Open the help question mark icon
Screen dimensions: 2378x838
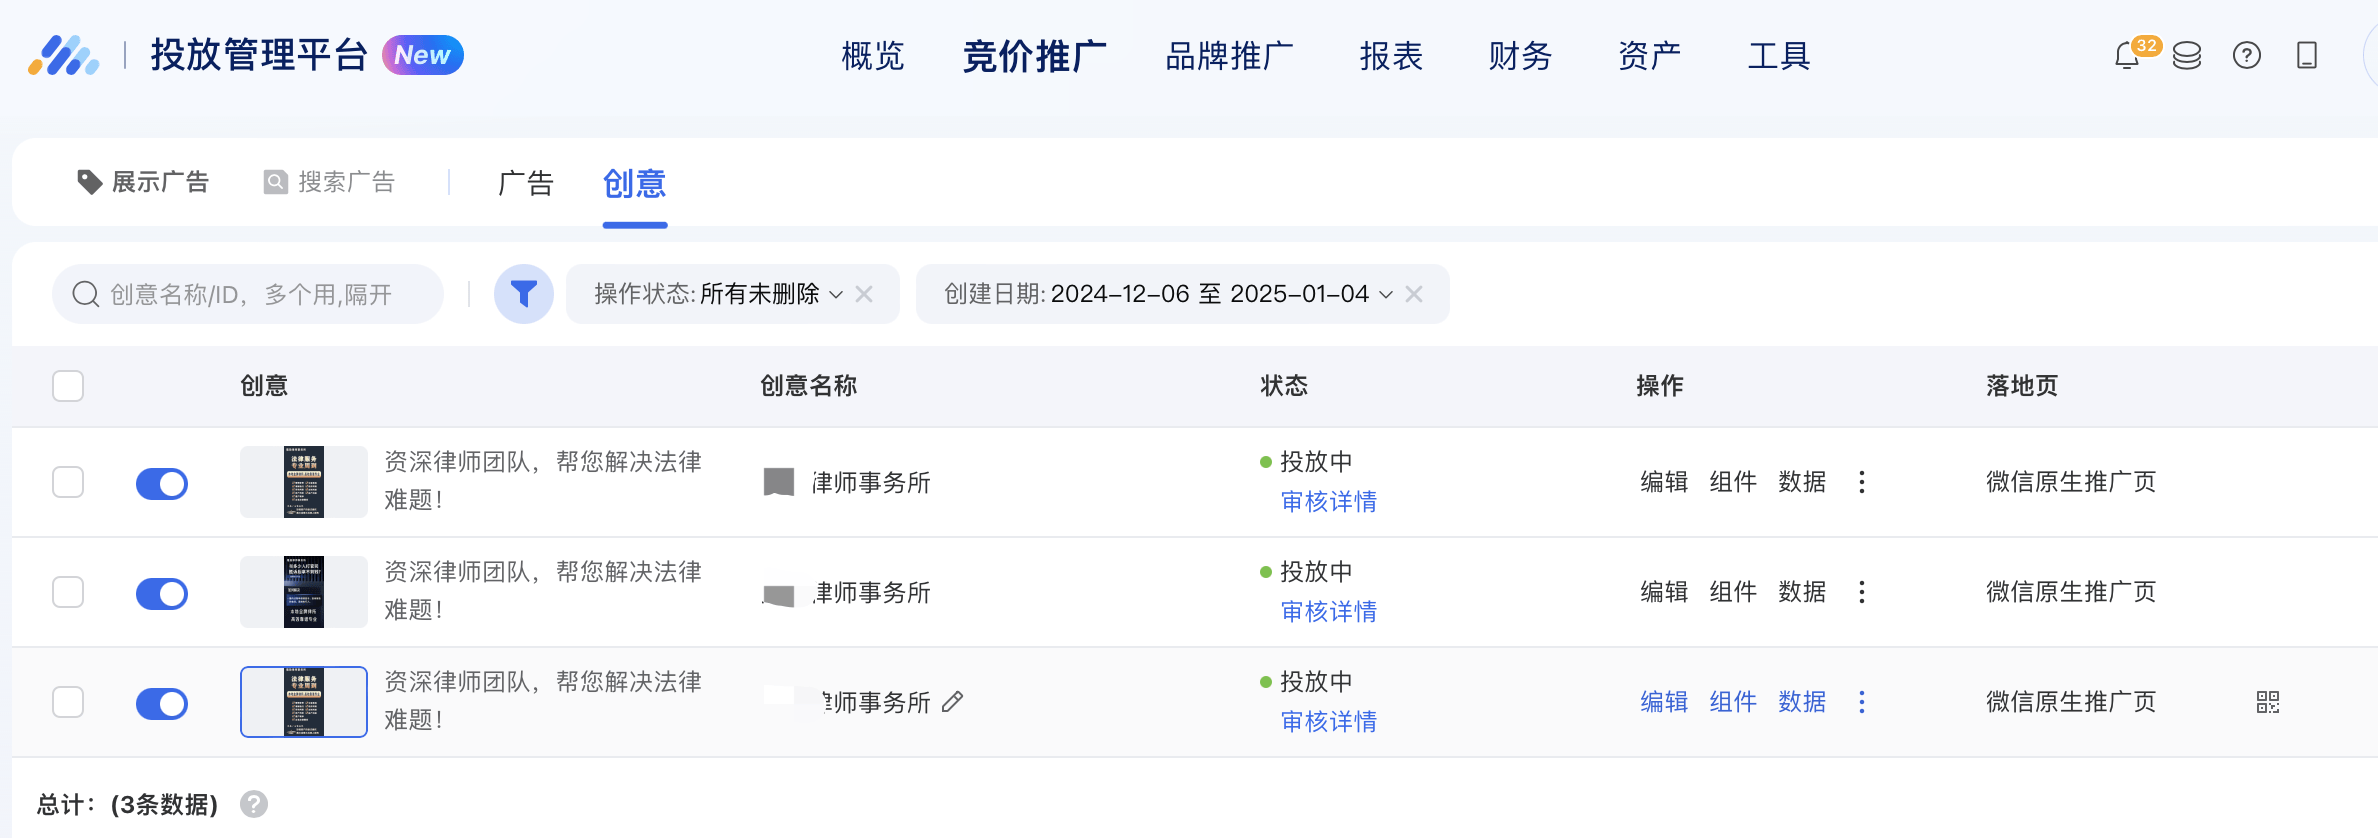pos(2246,56)
